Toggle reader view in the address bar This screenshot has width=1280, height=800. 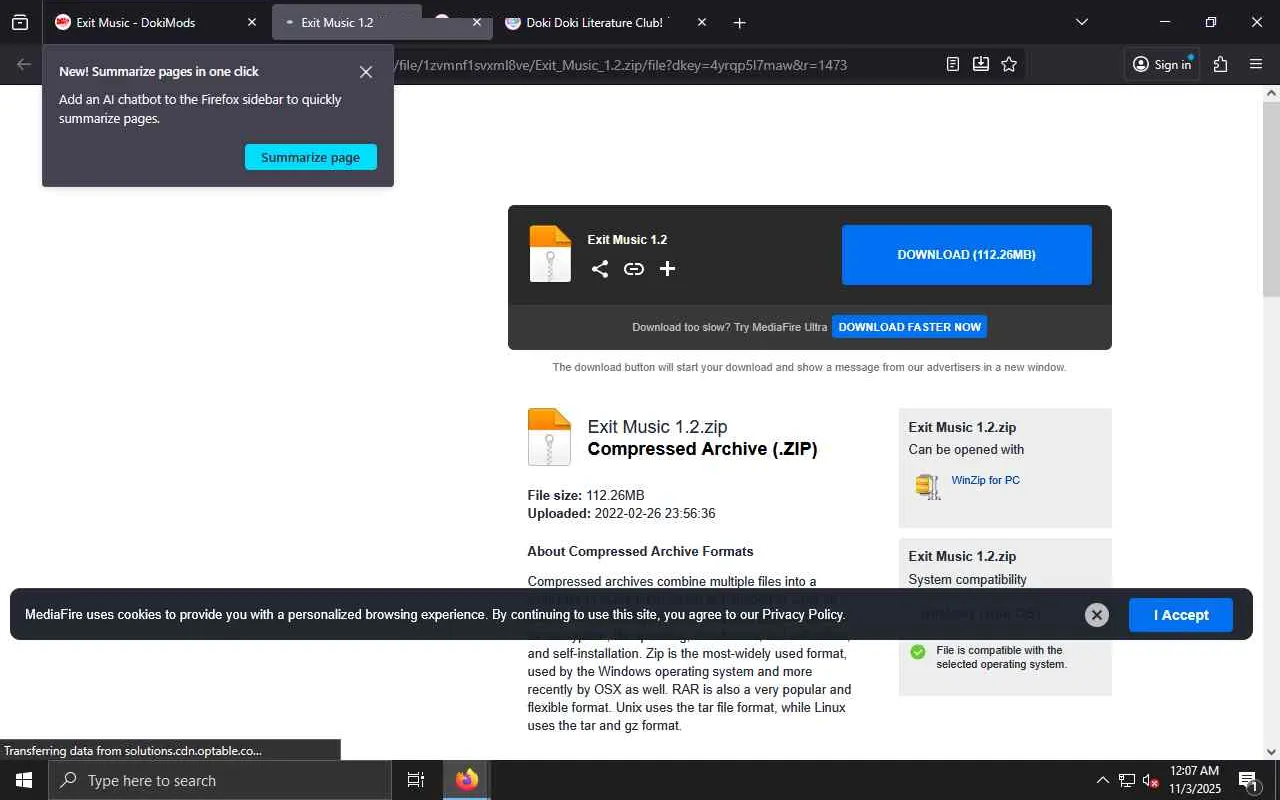[953, 64]
